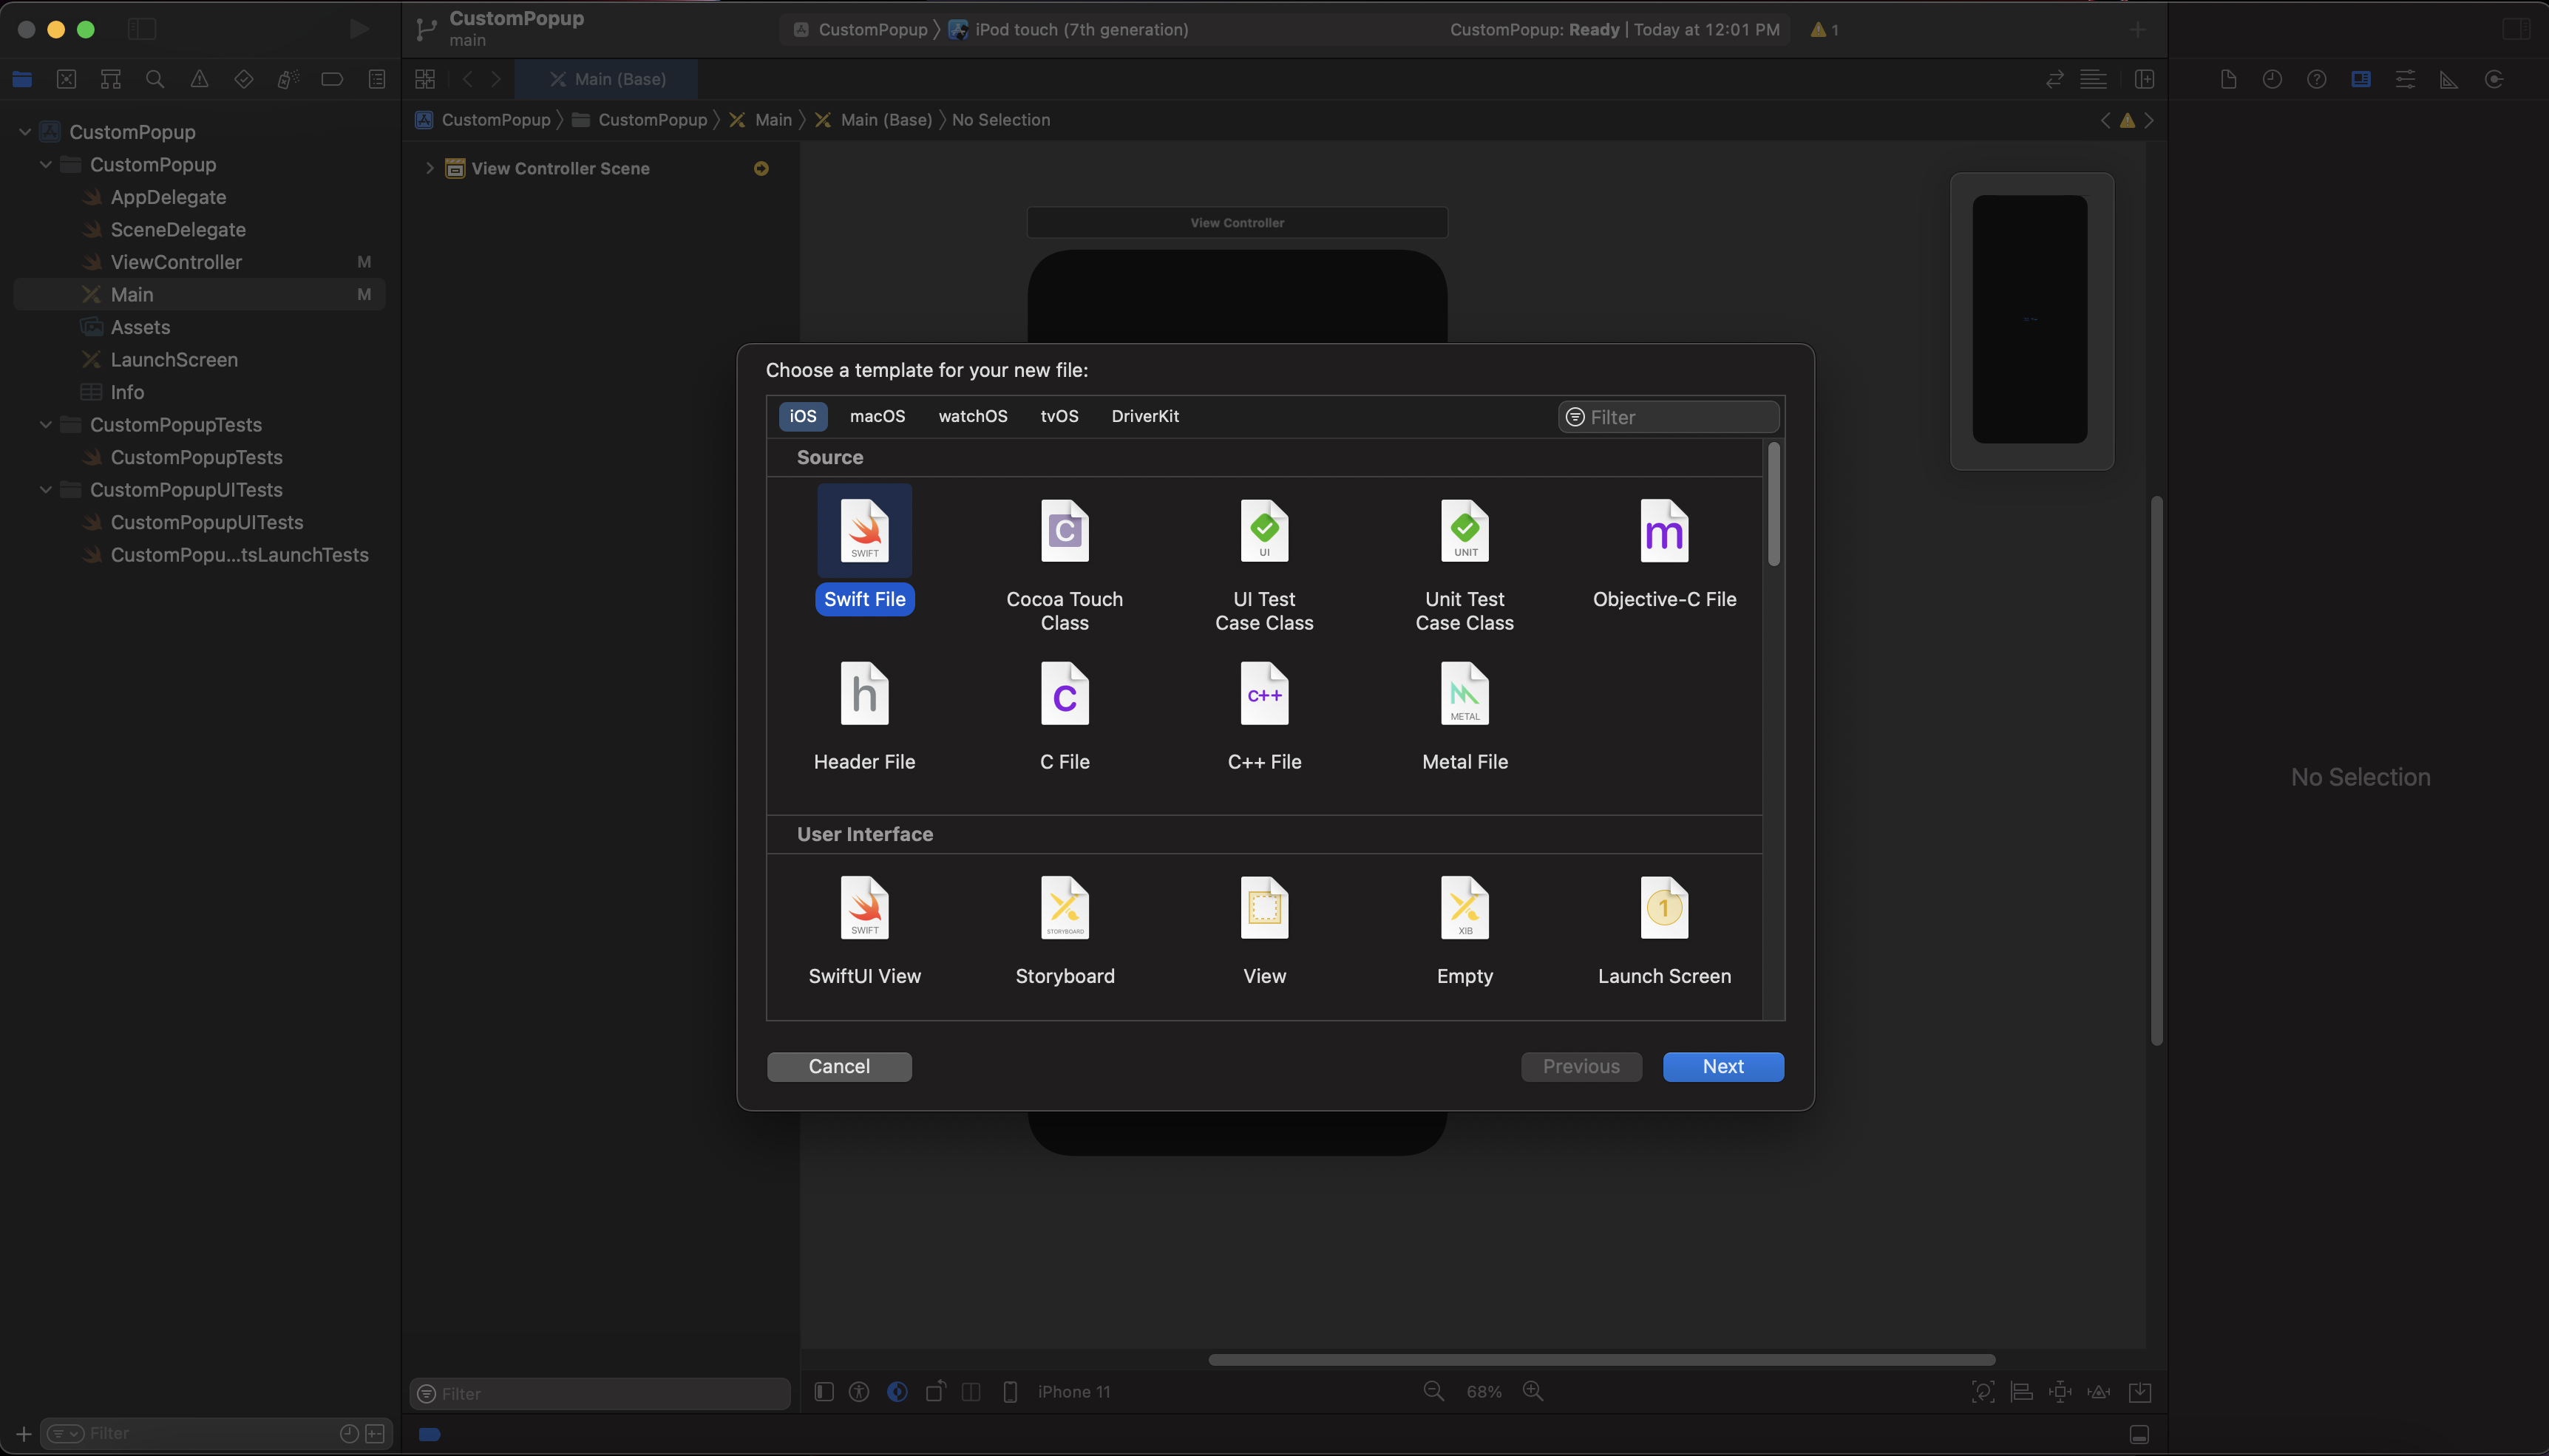This screenshot has width=2549, height=1456.
Task: Select the Header File template
Action: tap(864, 717)
